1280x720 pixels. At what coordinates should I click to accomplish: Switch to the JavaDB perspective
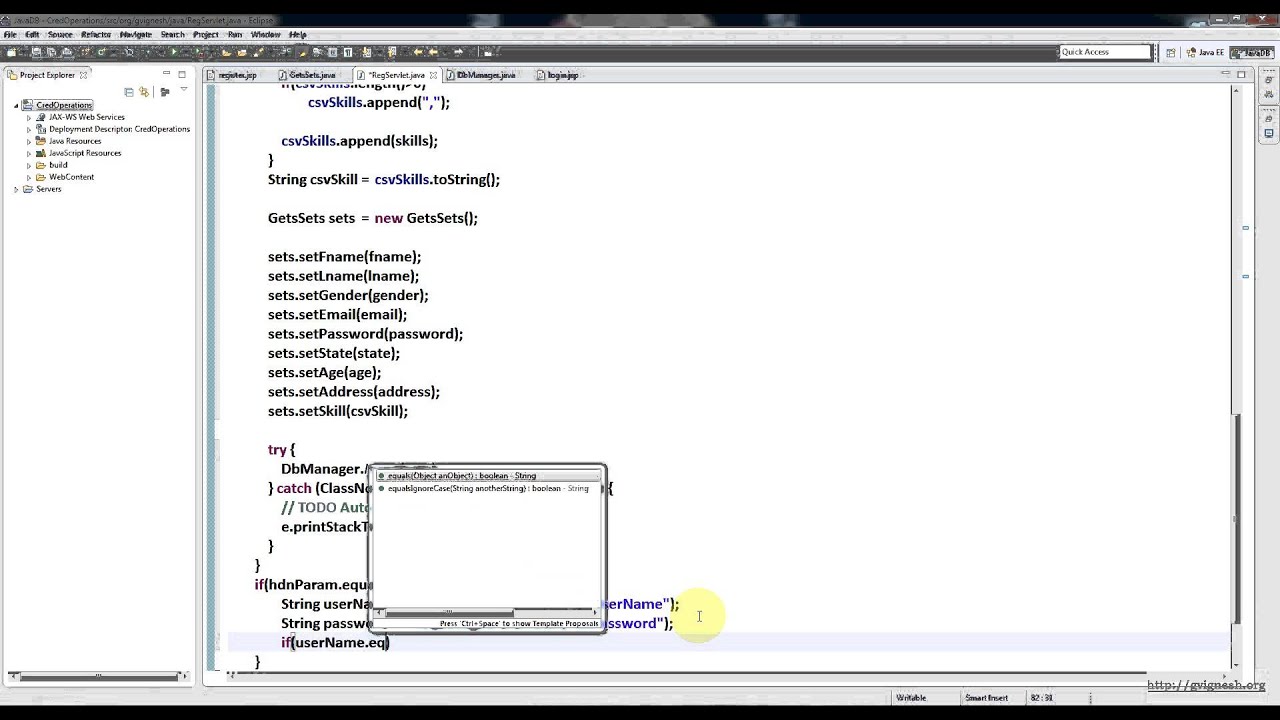coord(1251,52)
